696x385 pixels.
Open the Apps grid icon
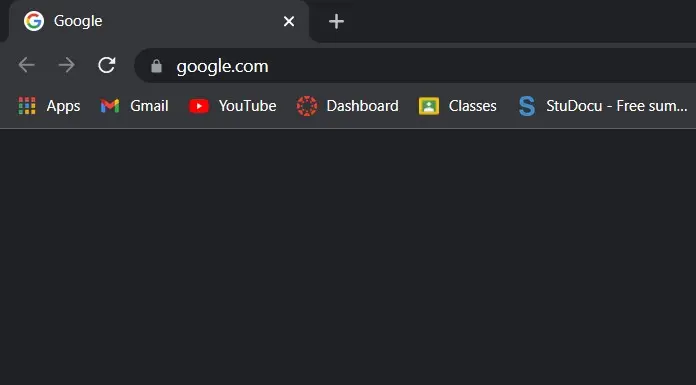(x=27, y=106)
